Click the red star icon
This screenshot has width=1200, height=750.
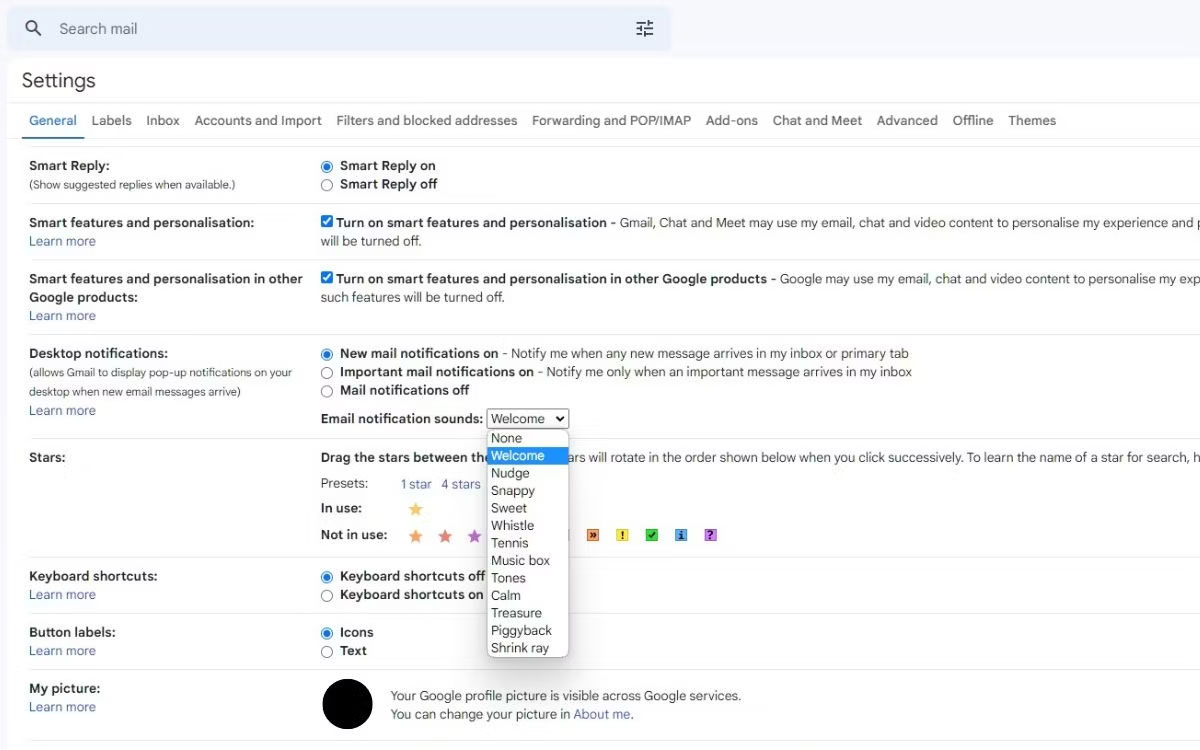click(445, 535)
